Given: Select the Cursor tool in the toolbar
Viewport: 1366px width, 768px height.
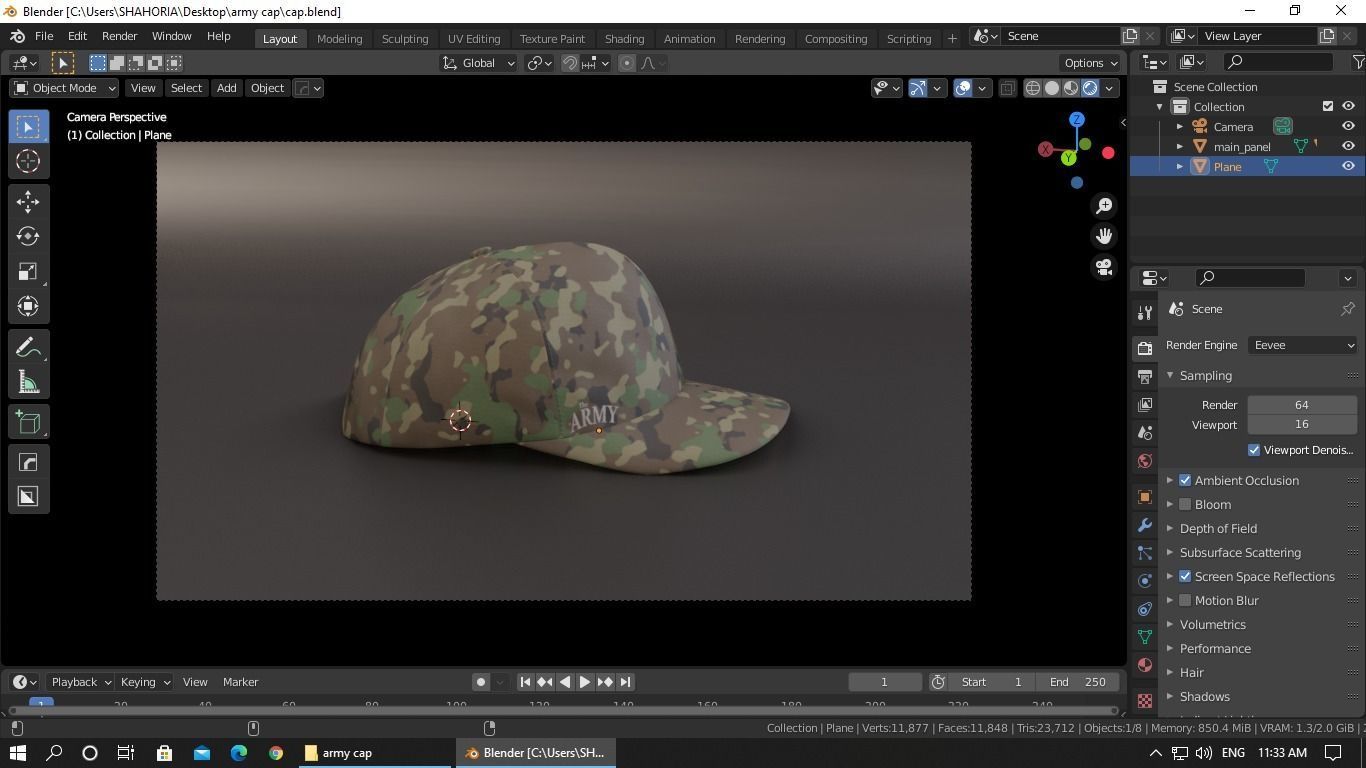Looking at the screenshot, I should point(28,161).
